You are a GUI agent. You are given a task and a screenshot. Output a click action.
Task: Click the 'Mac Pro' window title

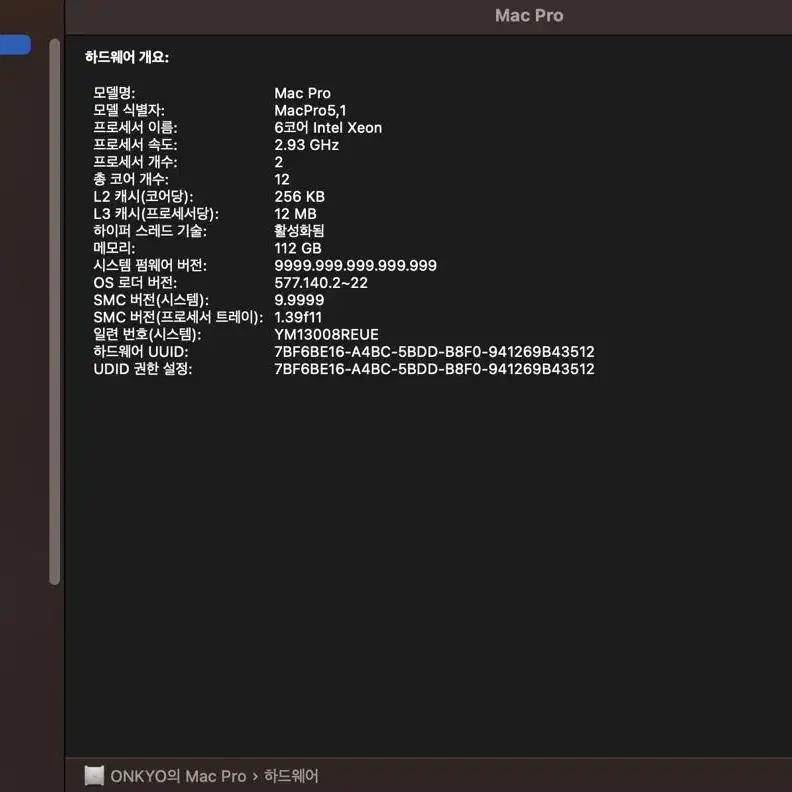[529, 16]
